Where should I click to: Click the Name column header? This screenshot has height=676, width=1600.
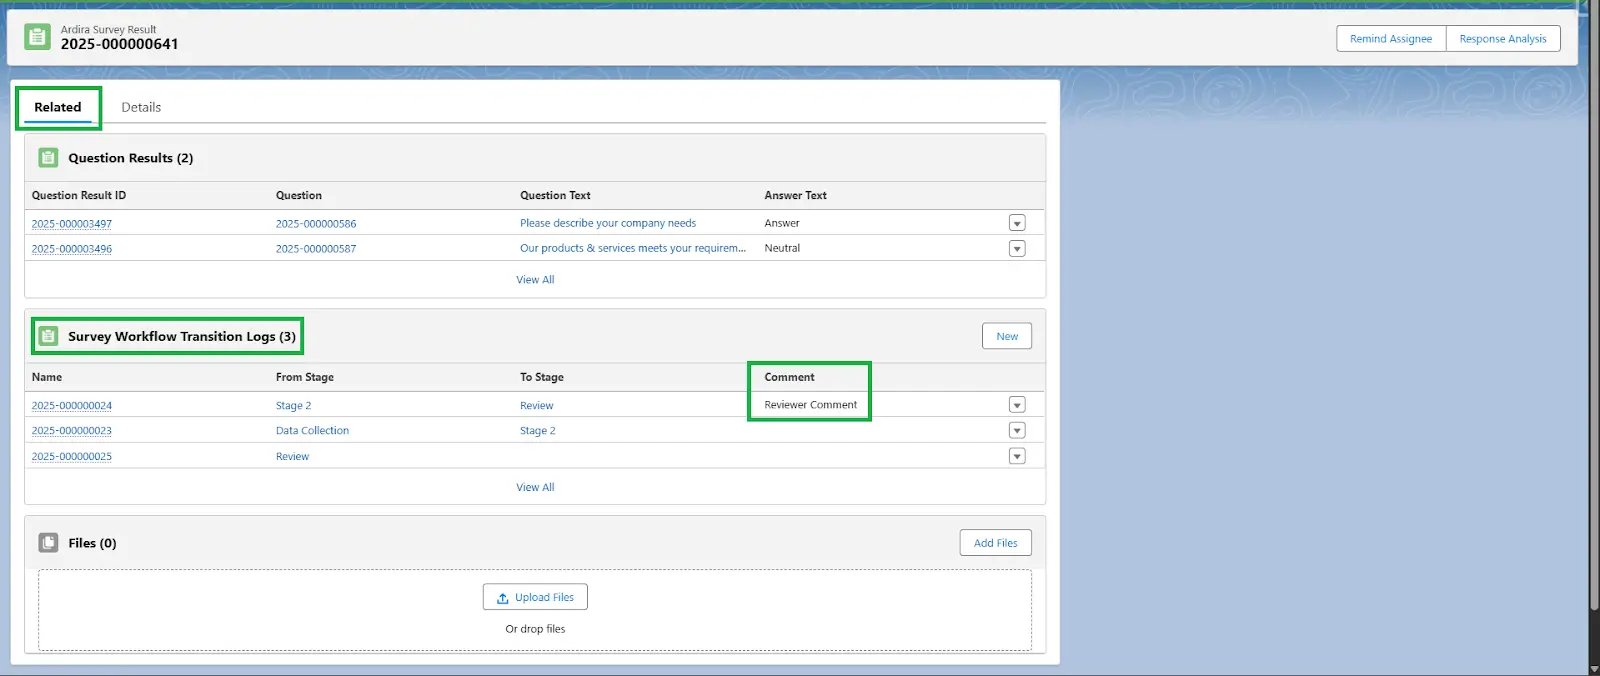click(47, 377)
